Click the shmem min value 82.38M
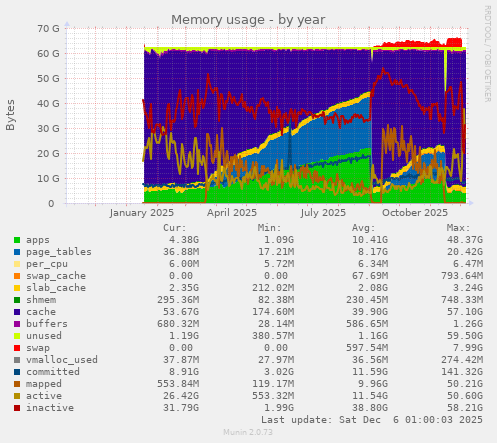Image resolution: width=497 pixels, height=443 pixels. click(276, 300)
